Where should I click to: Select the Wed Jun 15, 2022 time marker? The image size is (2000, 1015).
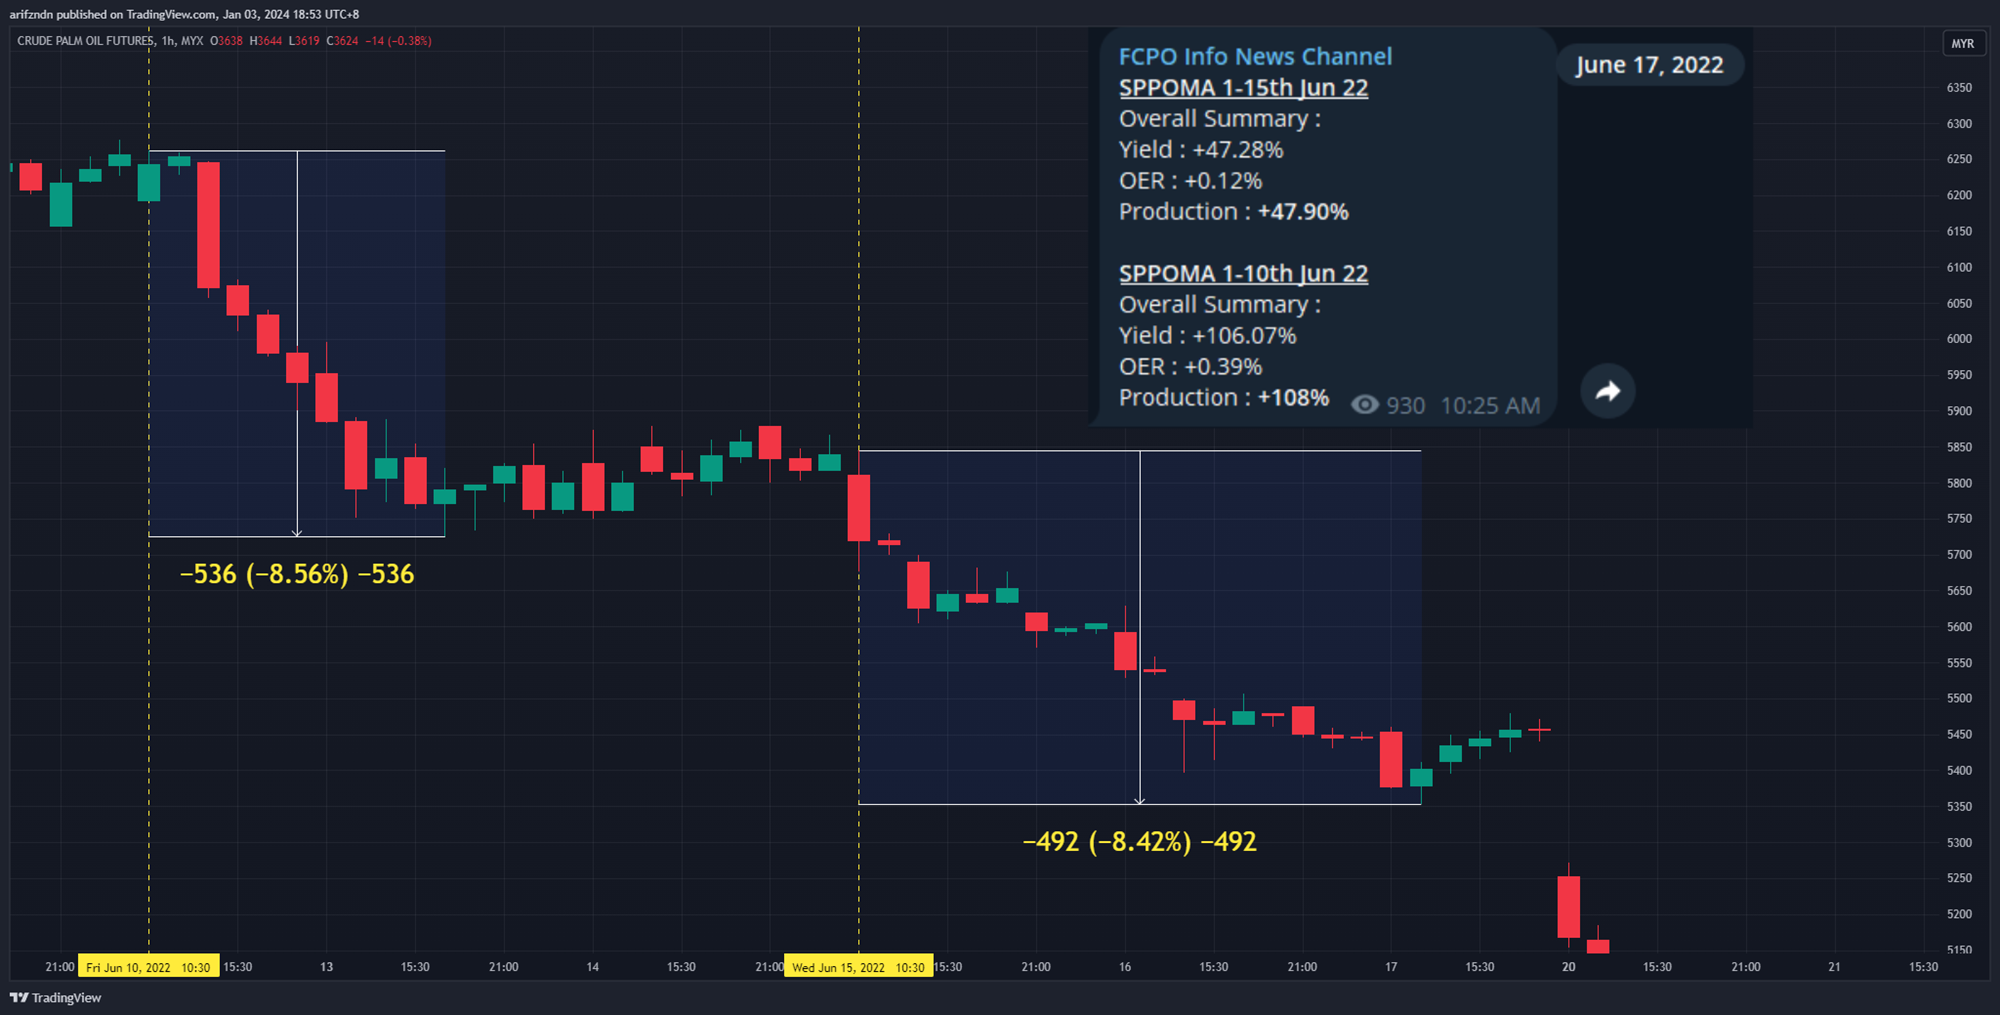coord(858,967)
